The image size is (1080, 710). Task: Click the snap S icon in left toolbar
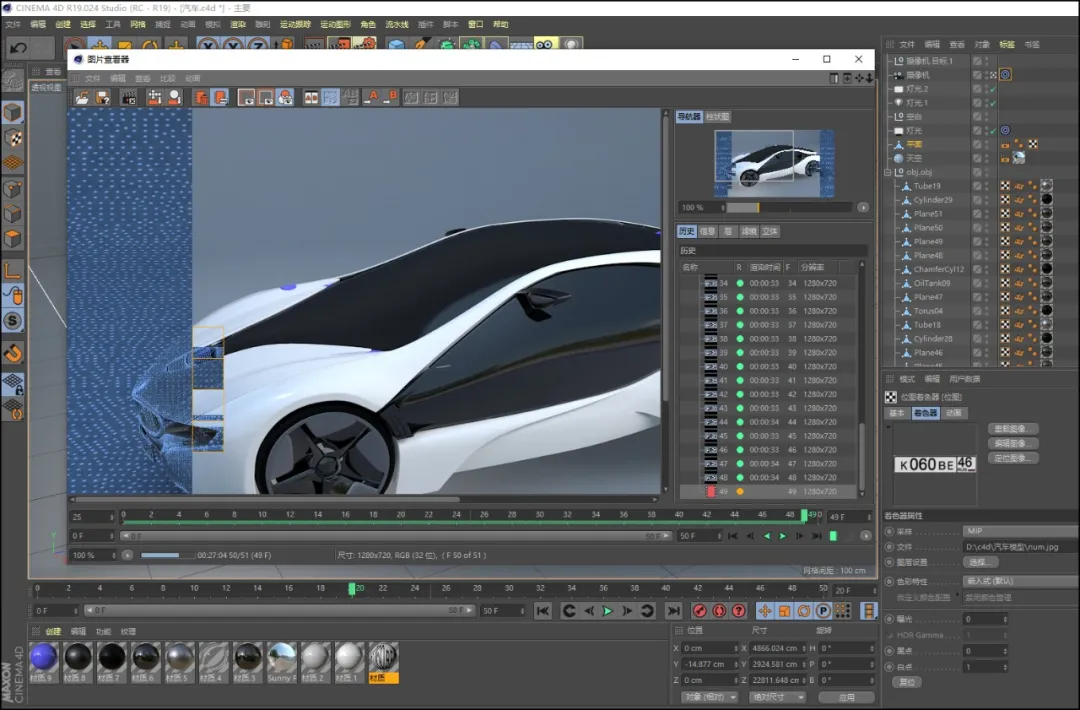click(x=13, y=321)
